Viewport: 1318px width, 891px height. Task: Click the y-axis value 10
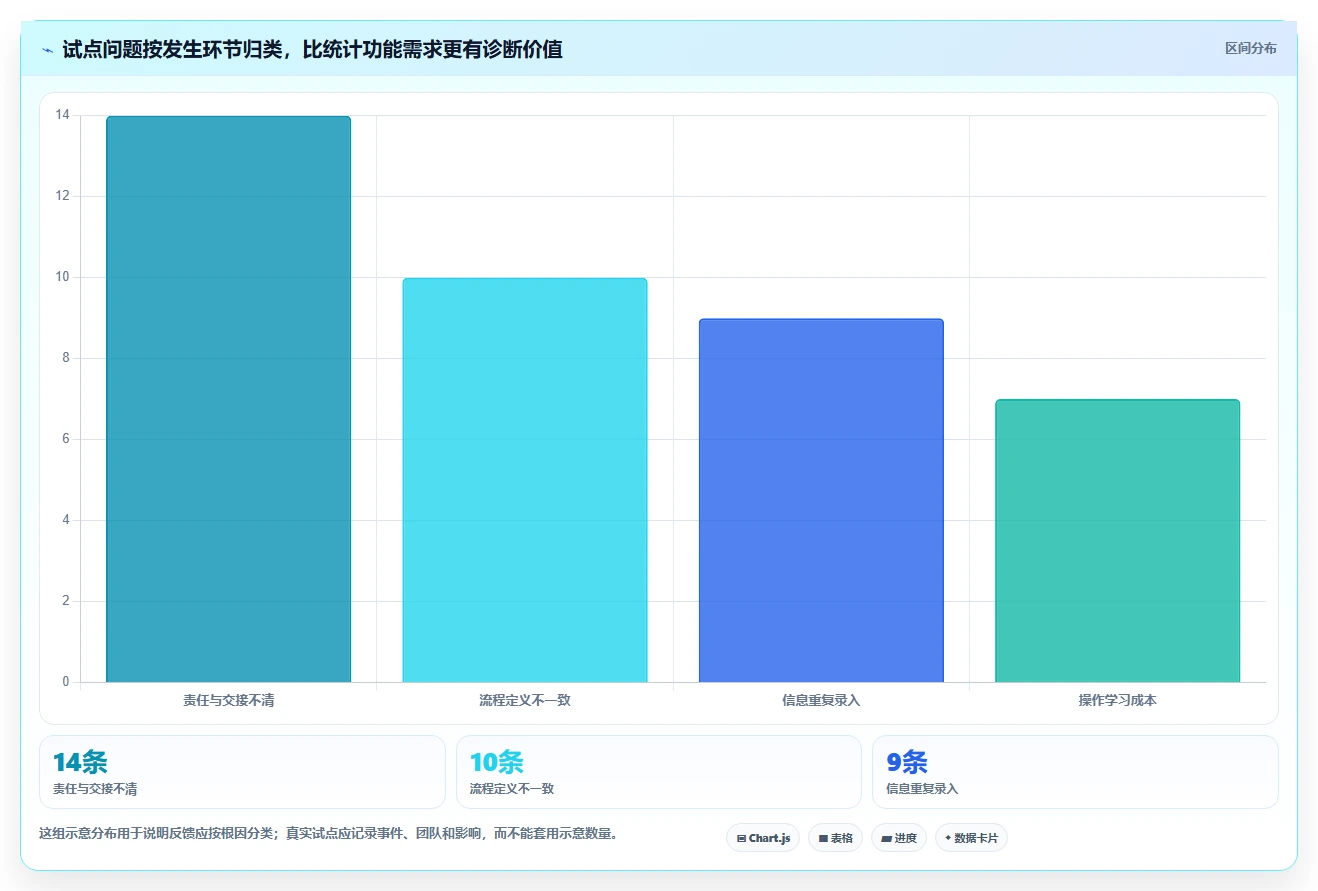[x=63, y=277]
